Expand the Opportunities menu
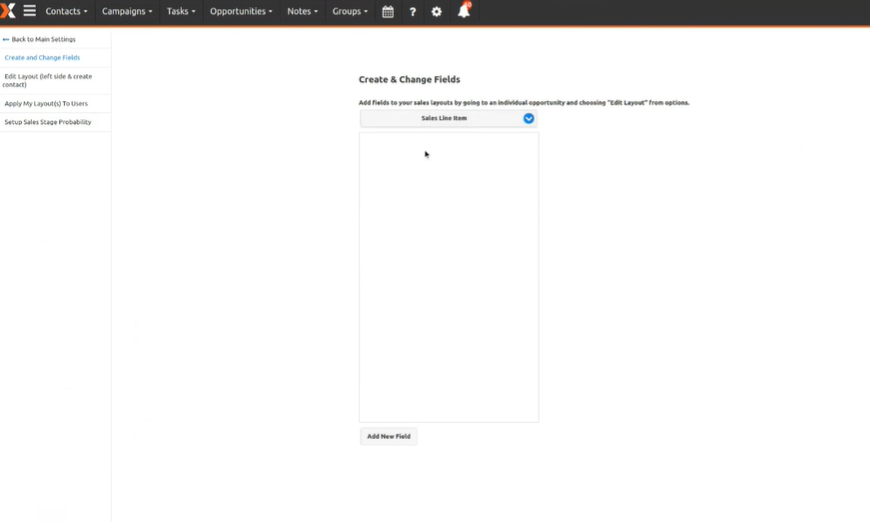 (x=241, y=12)
